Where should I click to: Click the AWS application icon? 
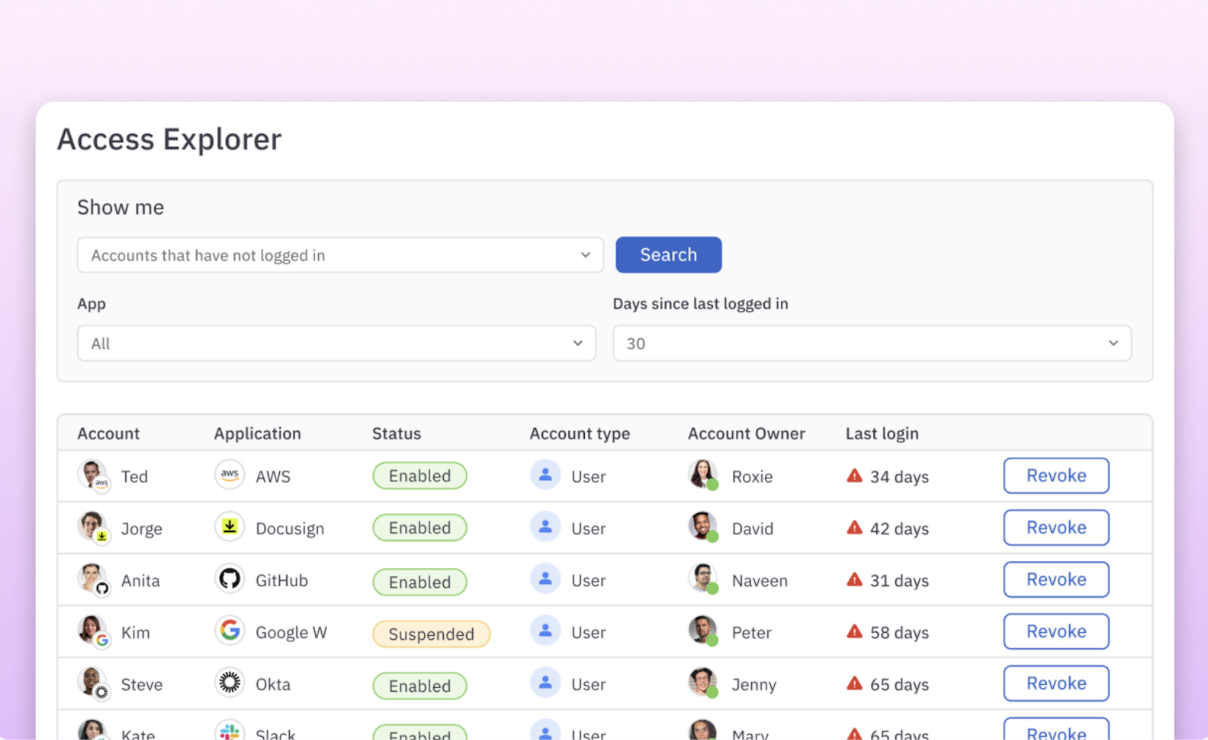coord(229,474)
